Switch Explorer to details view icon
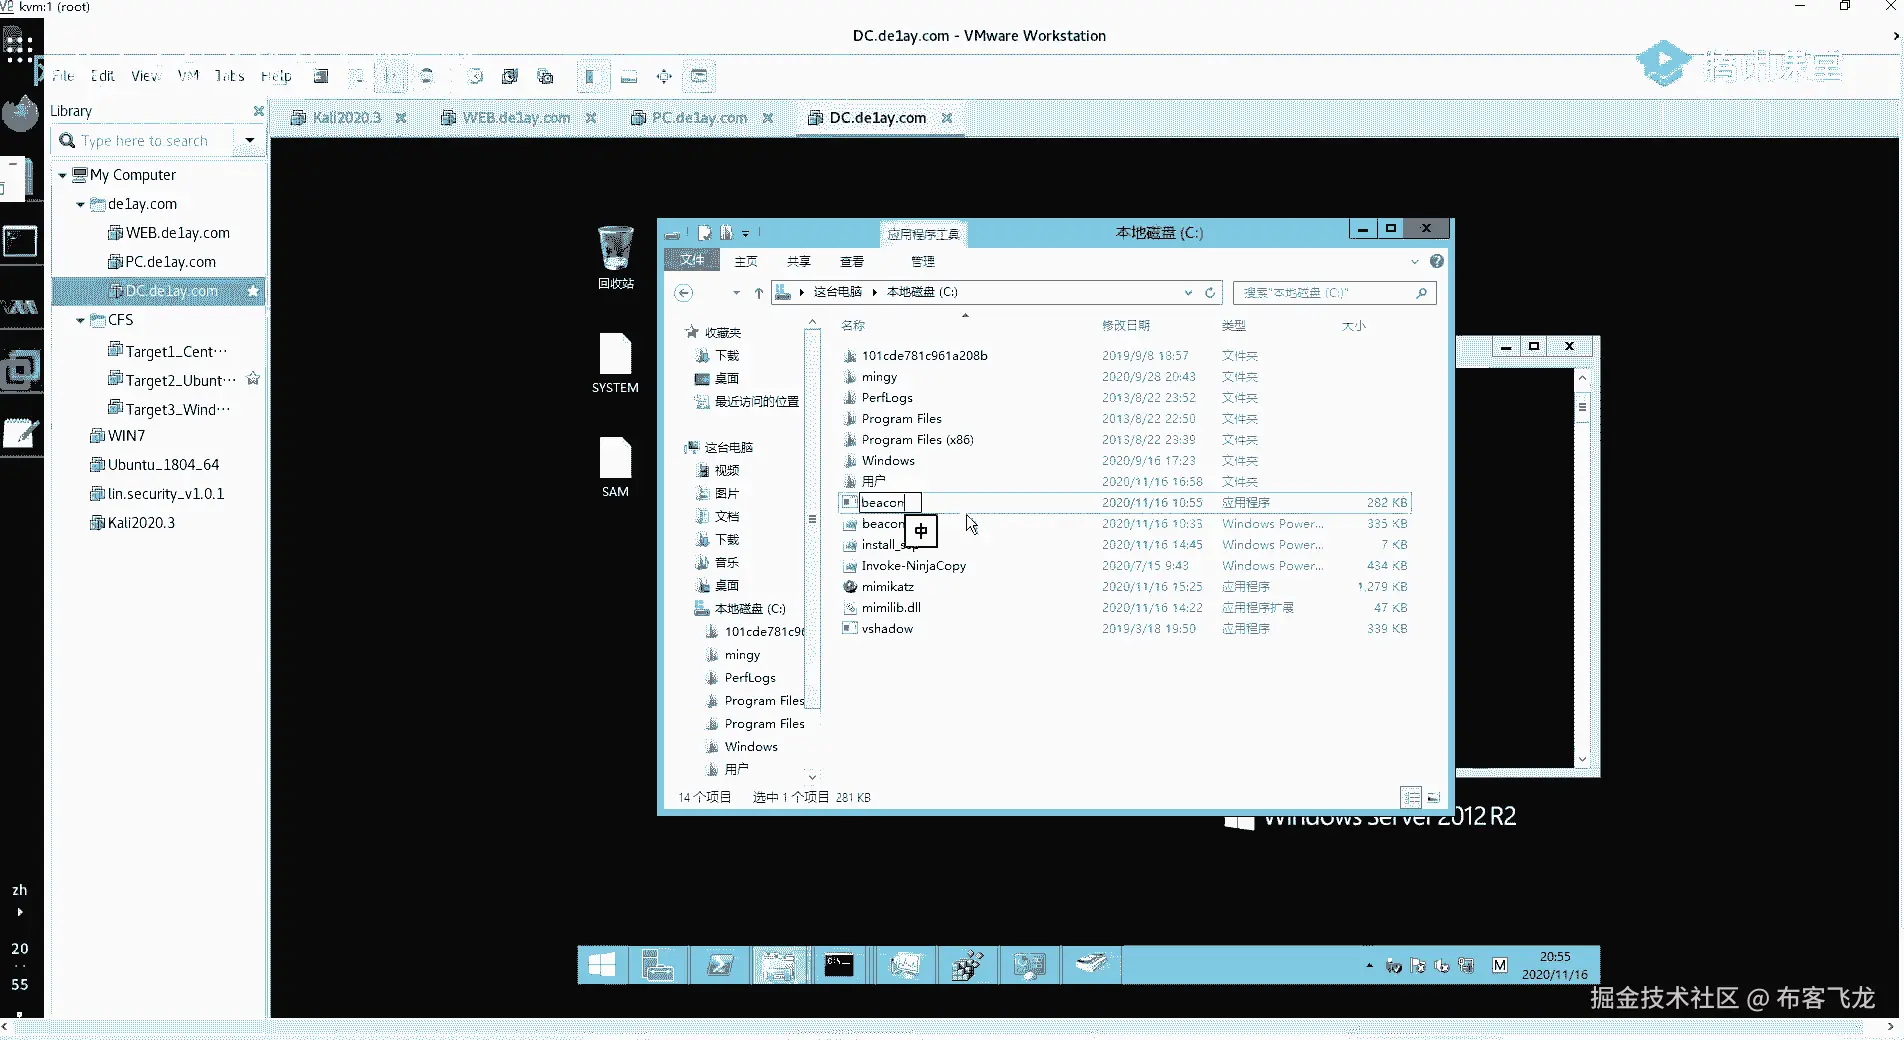Screen dimensions: 1904x1040 click(x=1411, y=797)
